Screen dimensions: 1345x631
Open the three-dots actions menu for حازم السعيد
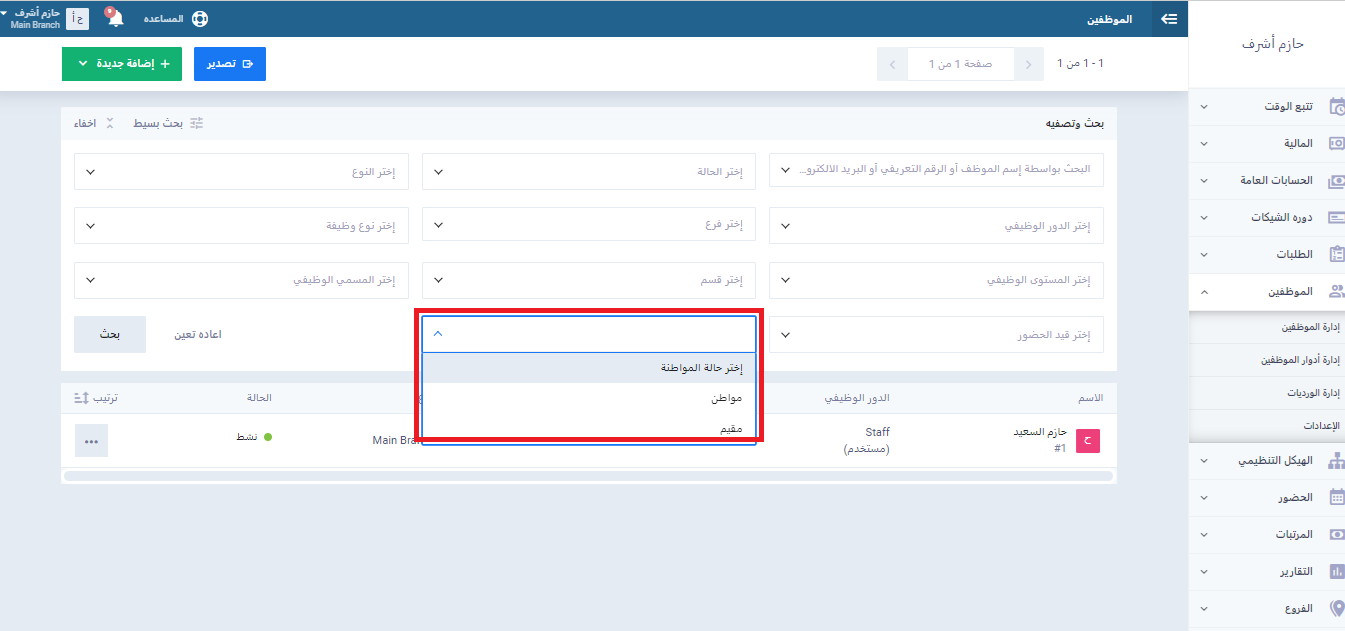(91, 440)
